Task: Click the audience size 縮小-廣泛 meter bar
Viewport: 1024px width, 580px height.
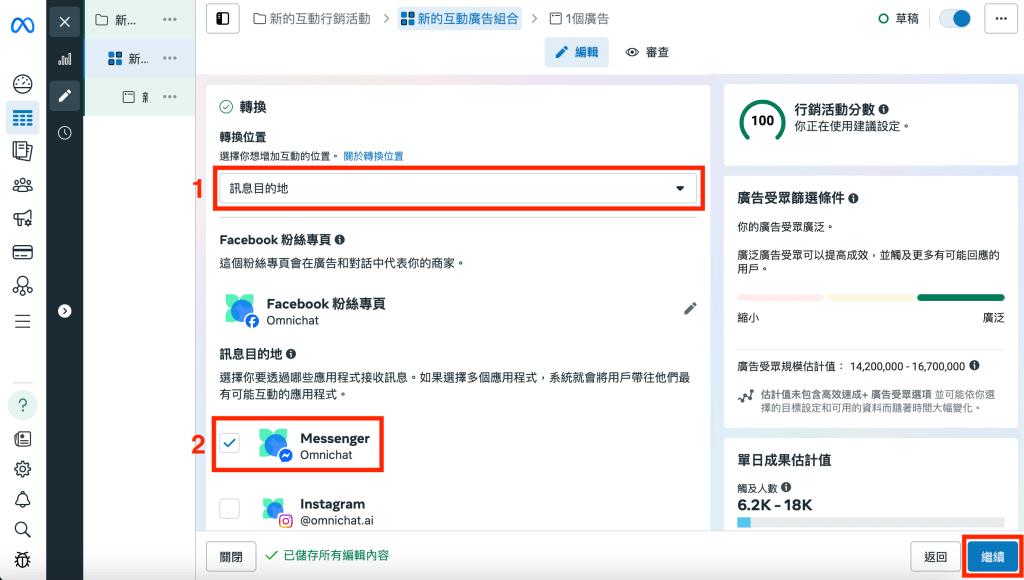Action: (x=870, y=297)
